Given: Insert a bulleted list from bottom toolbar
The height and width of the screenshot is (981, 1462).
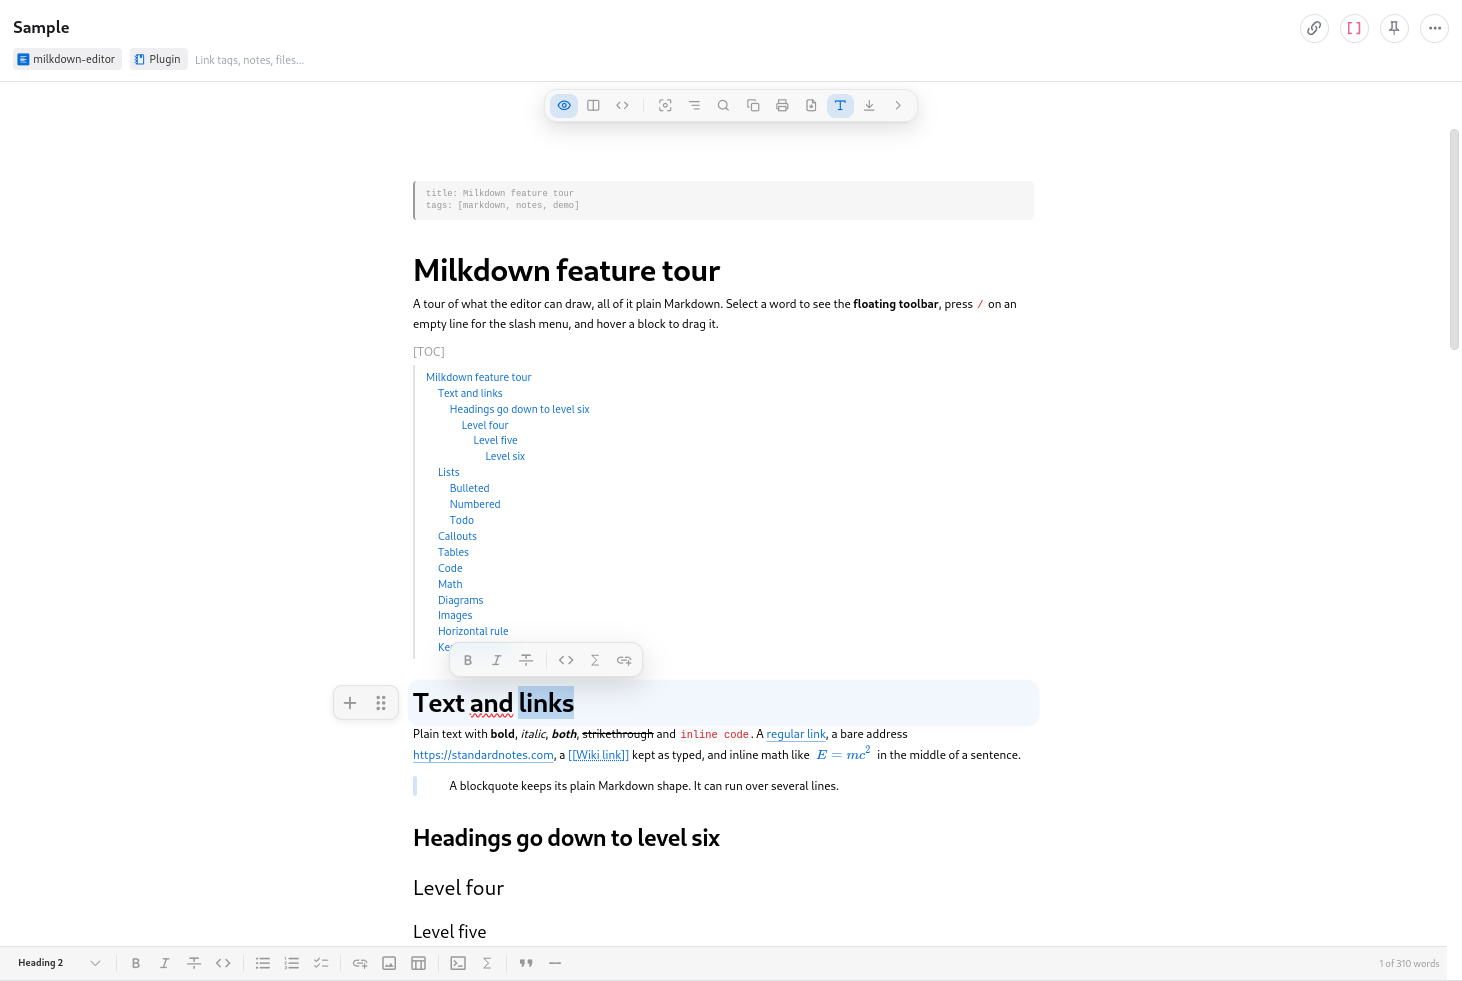Looking at the screenshot, I should coord(263,963).
